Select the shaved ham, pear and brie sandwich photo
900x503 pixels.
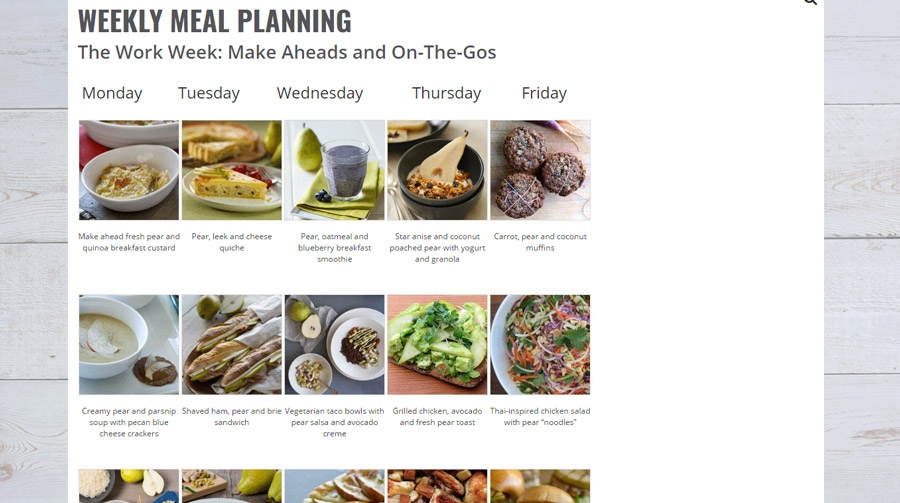pyautogui.click(x=232, y=345)
